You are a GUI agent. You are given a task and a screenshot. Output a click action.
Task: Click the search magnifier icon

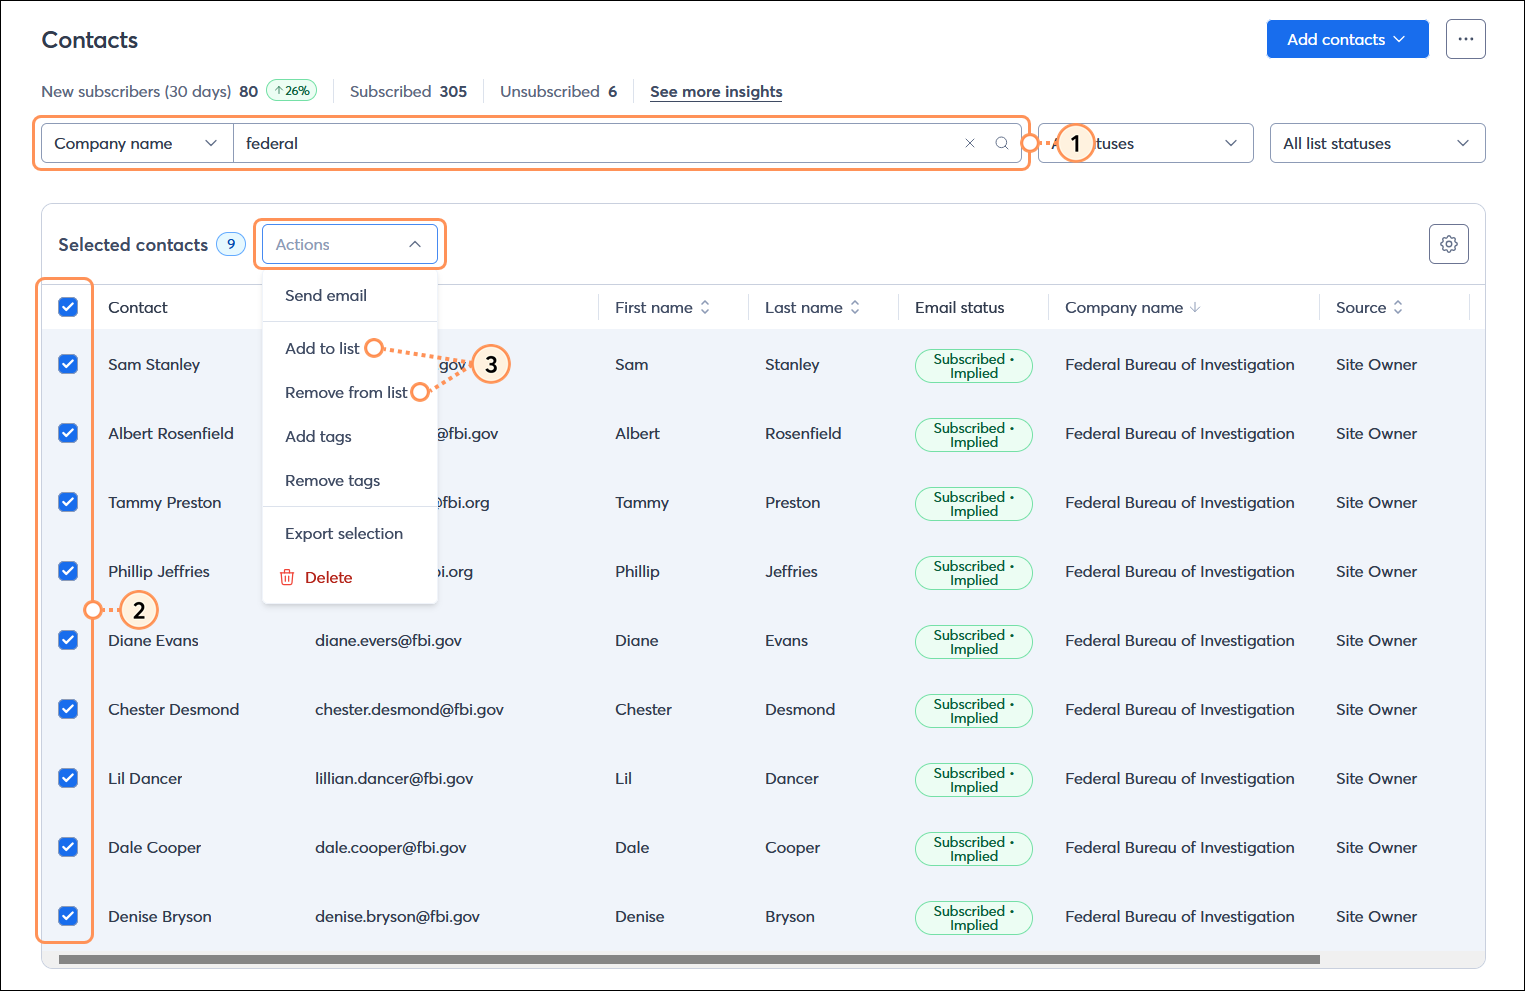tap(1001, 143)
